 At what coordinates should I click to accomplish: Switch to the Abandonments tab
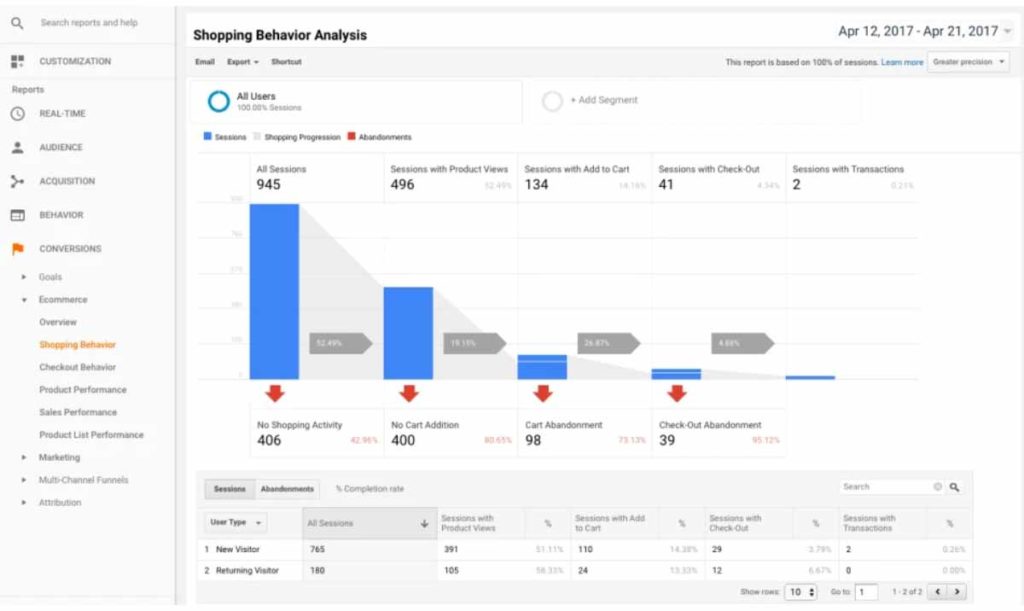[x=288, y=487]
